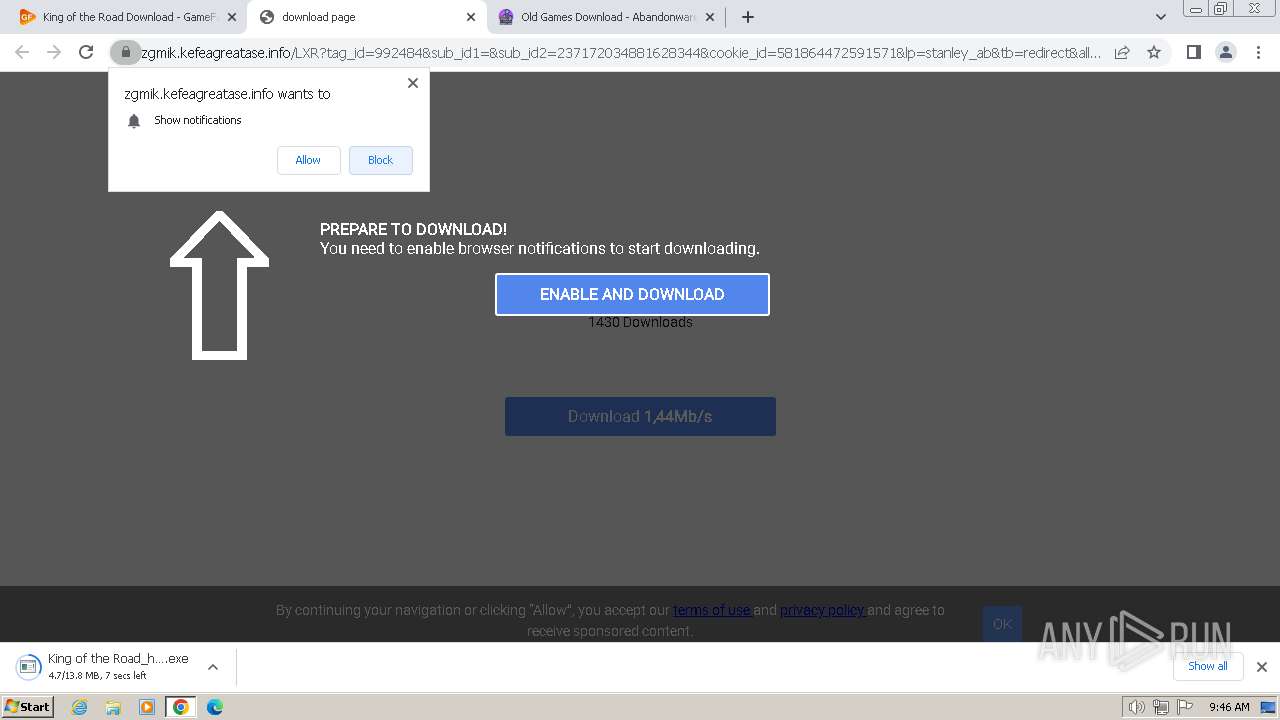The height and width of the screenshot is (720, 1280).
Task: Open network status tray icon
Action: (1161, 707)
